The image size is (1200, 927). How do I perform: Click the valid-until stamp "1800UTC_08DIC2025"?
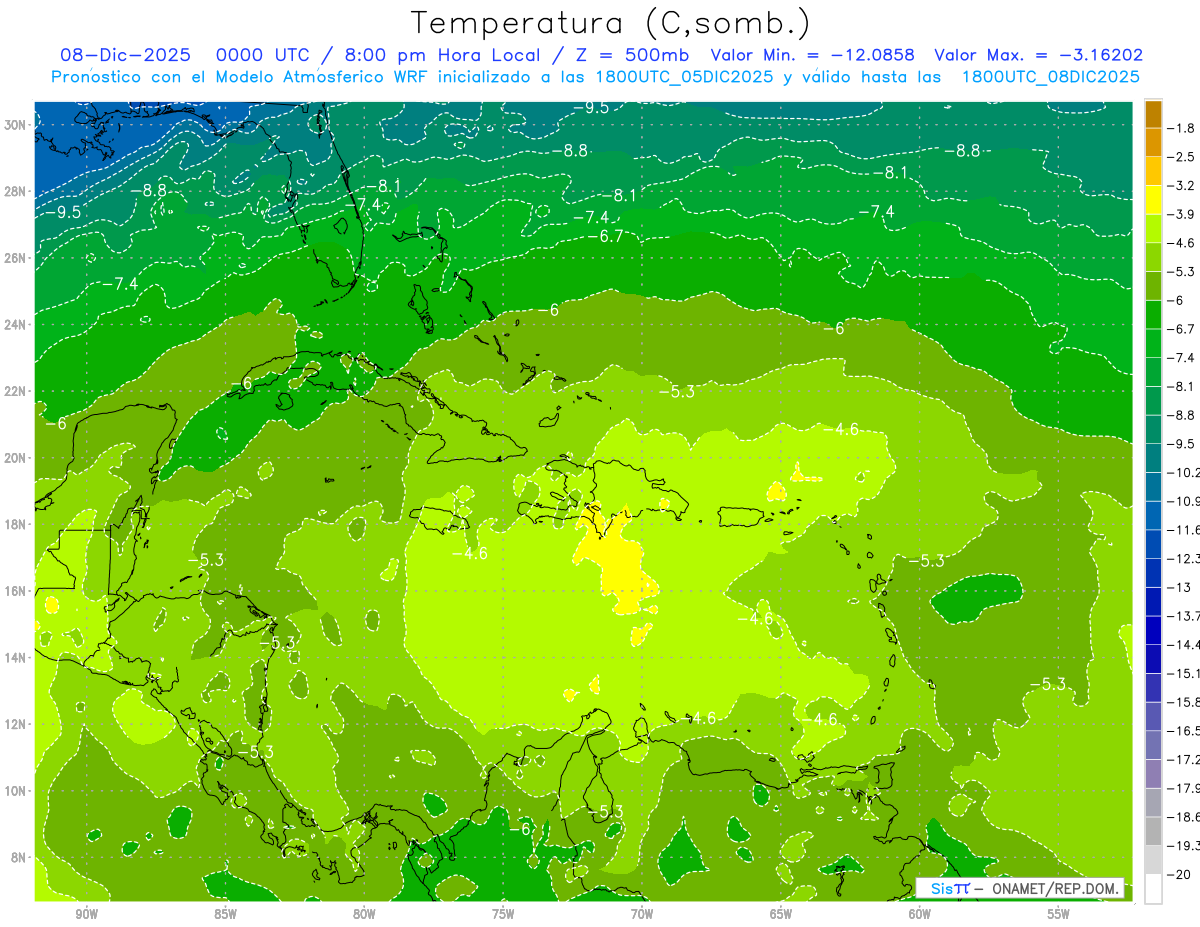click(x=1050, y=77)
